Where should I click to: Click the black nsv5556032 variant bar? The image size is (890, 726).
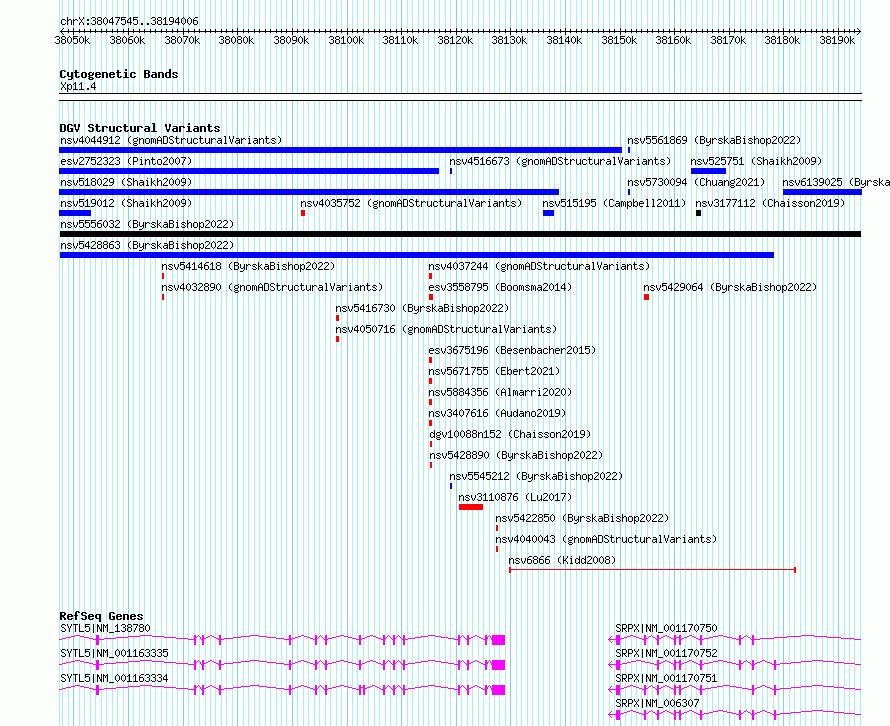[460, 234]
